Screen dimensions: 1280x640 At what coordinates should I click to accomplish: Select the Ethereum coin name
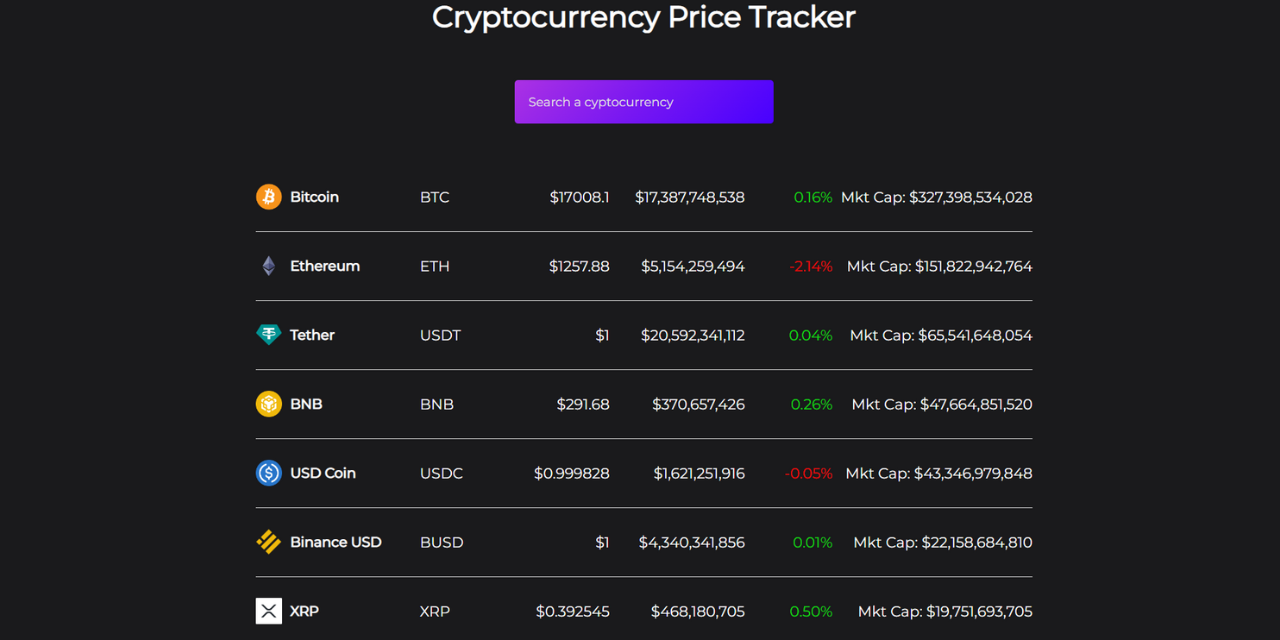coord(325,266)
